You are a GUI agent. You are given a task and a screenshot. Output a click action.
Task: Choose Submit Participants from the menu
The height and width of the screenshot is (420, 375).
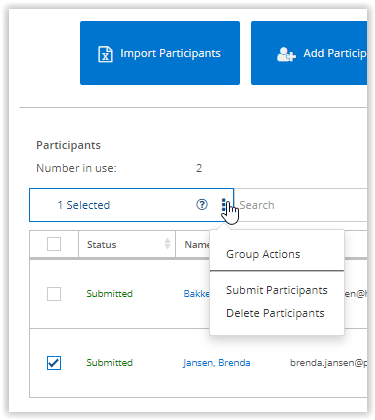click(277, 290)
